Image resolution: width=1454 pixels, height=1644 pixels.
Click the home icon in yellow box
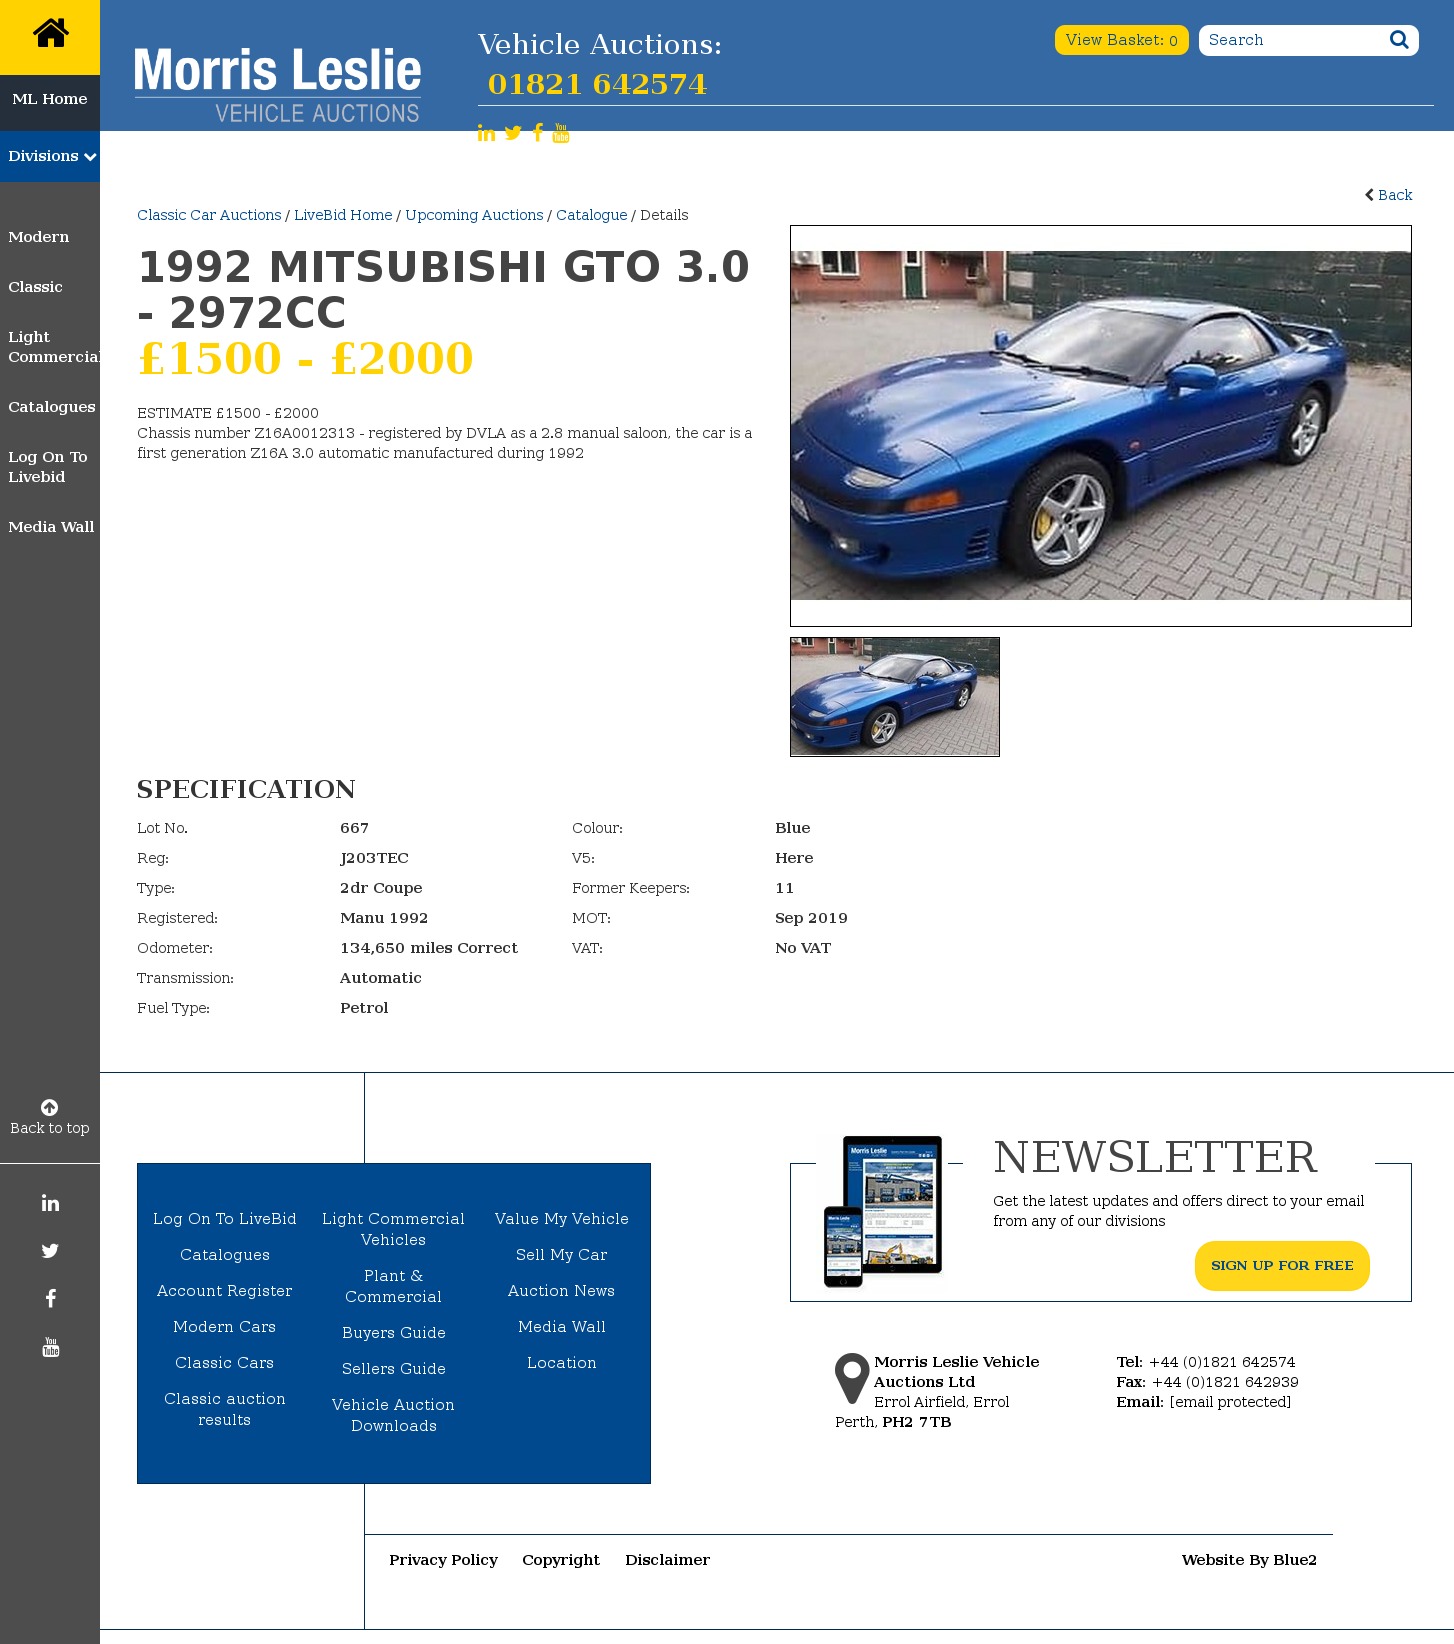[50, 34]
